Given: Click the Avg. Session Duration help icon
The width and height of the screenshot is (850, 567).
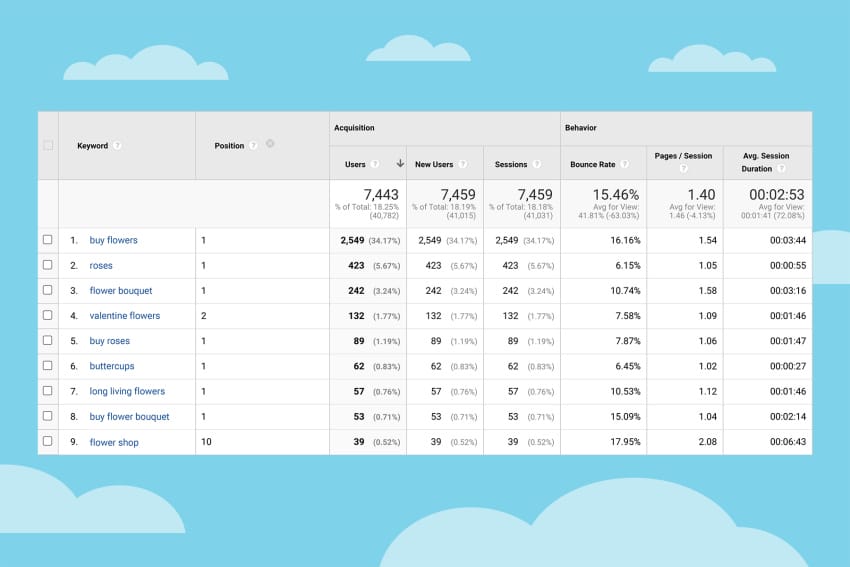Looking at the screenshot, I should point(781,169).
